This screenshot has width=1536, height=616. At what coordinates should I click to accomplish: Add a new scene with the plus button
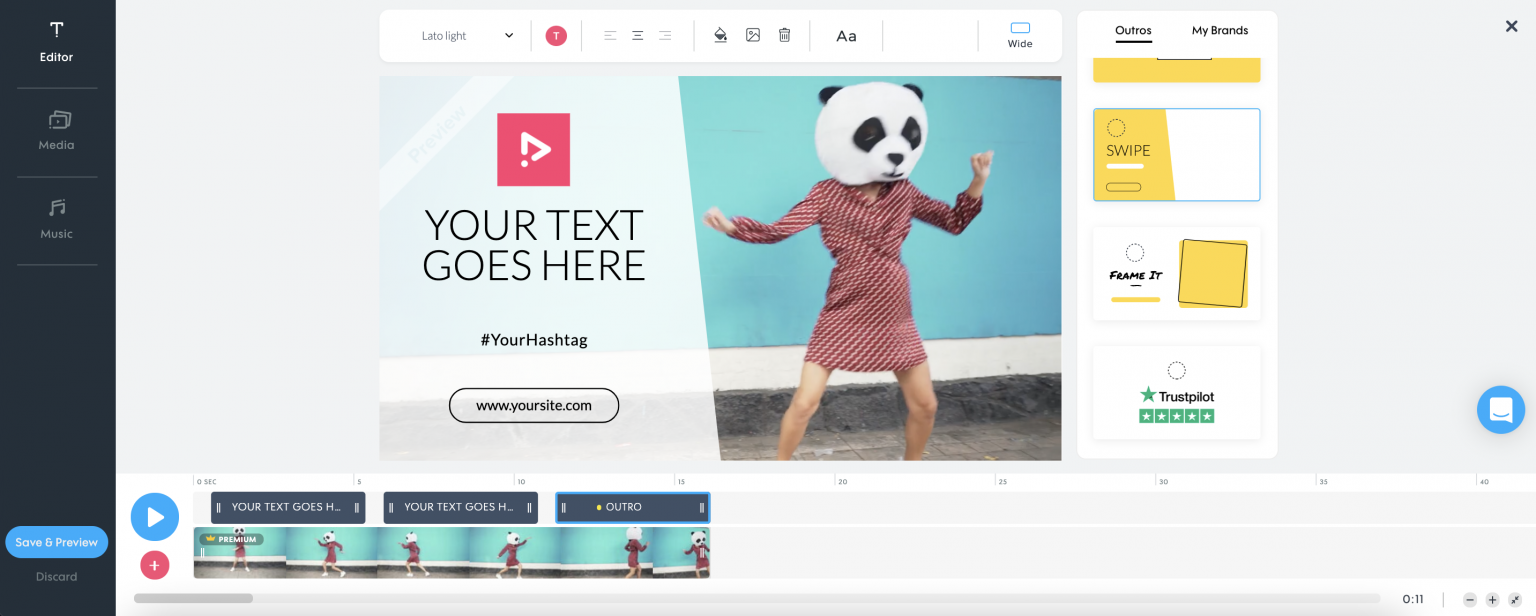154,565
